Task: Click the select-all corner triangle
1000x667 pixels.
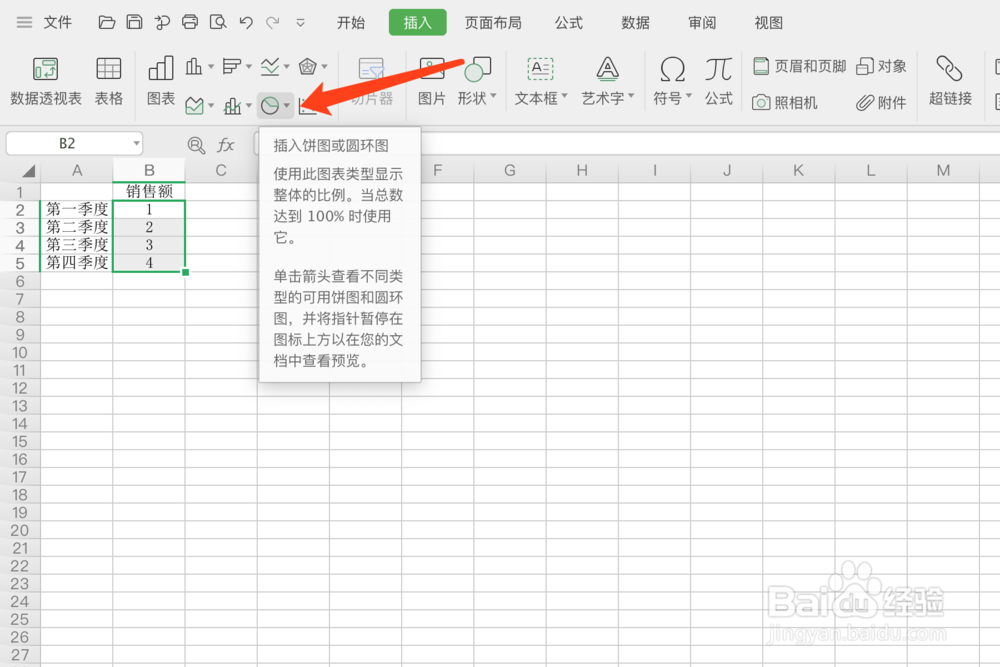Action: [x=27, y=171]
